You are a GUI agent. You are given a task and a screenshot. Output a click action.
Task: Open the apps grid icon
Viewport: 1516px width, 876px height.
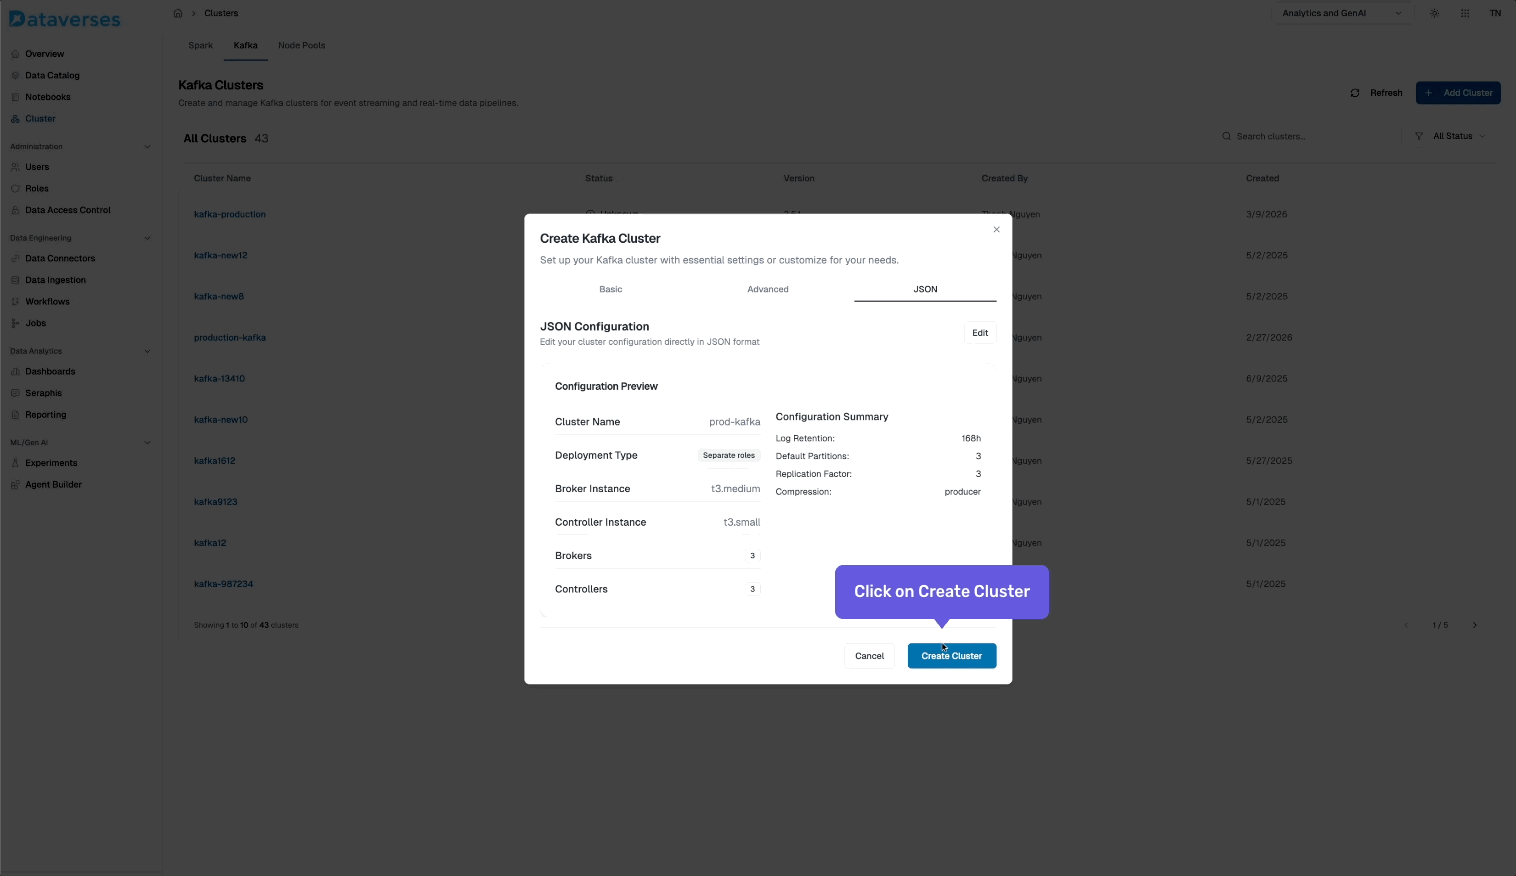pos(1465,13)
